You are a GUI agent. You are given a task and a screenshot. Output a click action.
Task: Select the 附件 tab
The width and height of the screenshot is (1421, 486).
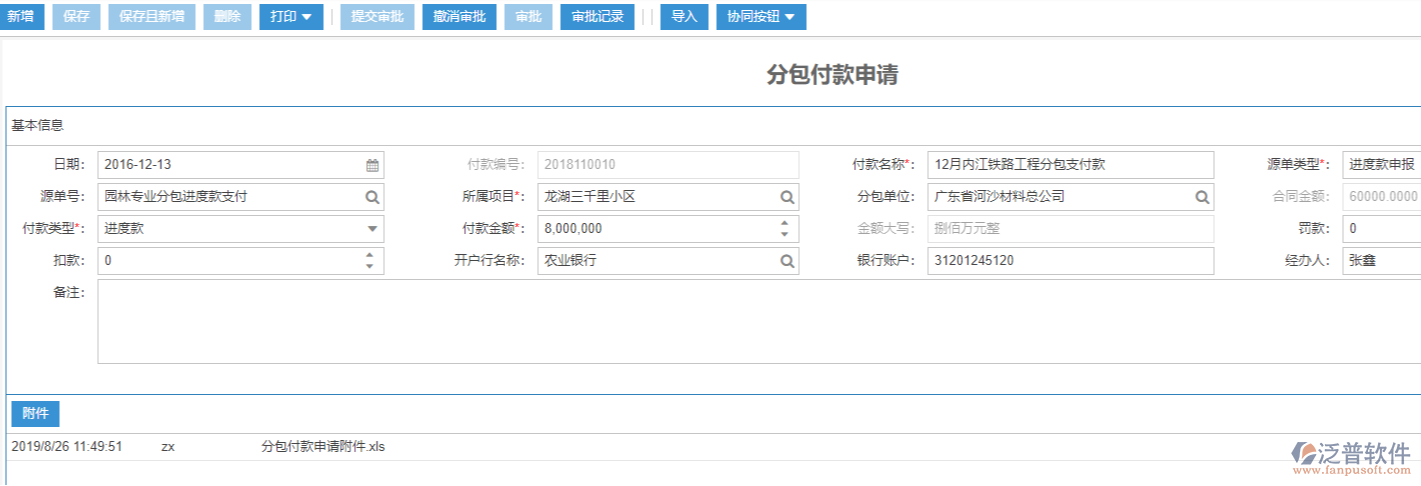point(35,414)
